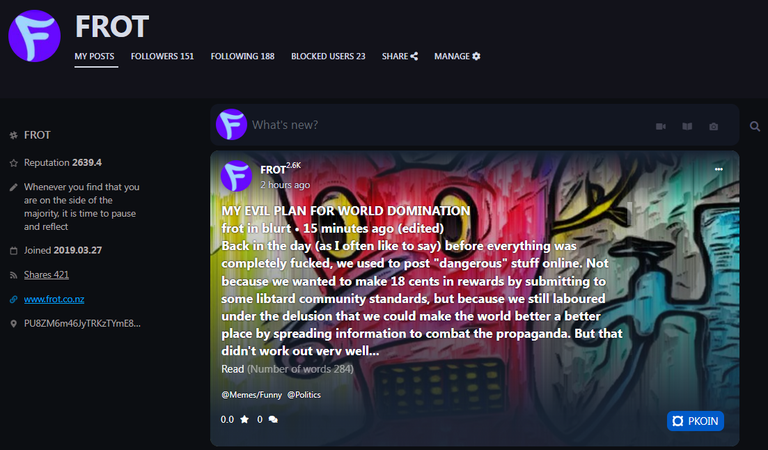768x450 pixels.
Task: Click the article book icon in composer
Action: (x=687, y=126)
